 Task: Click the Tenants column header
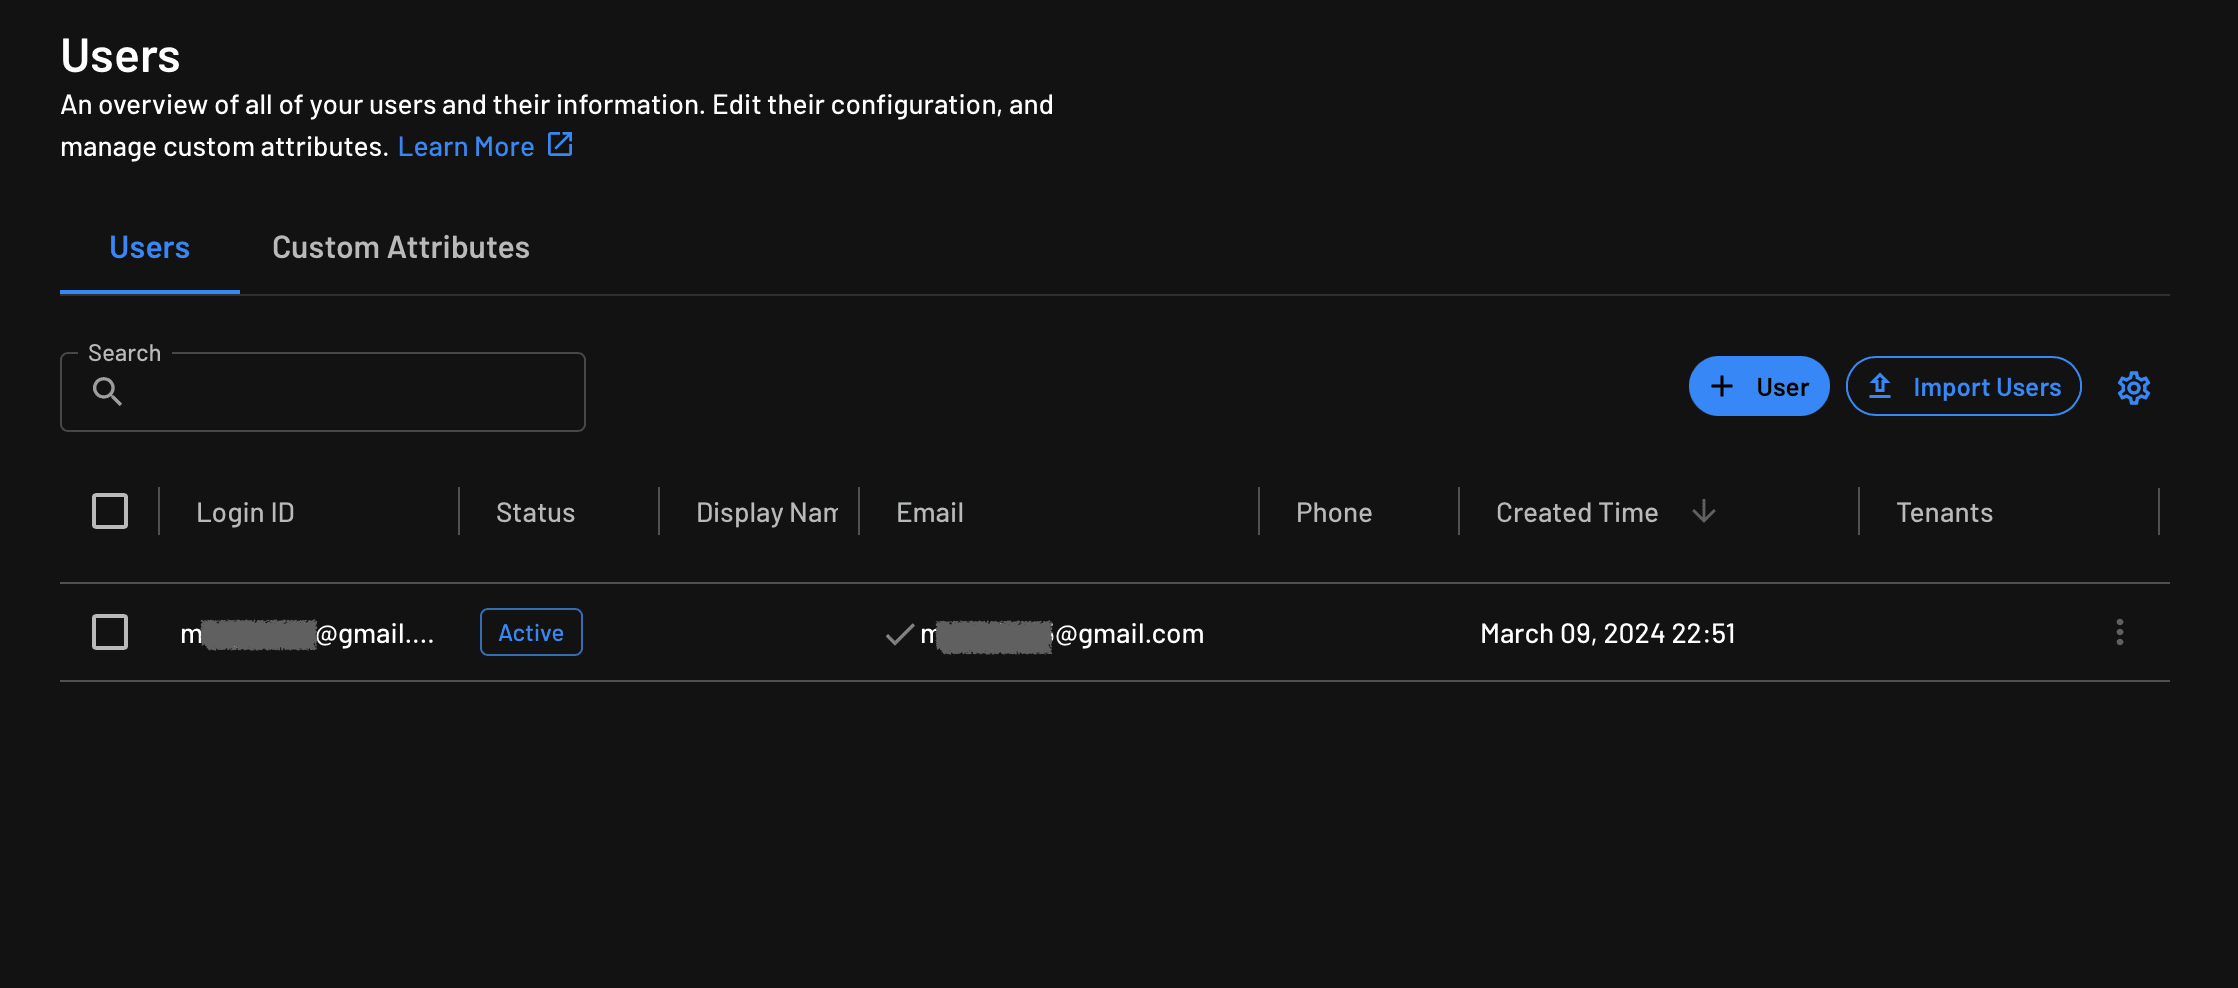tap(1944, 513)
